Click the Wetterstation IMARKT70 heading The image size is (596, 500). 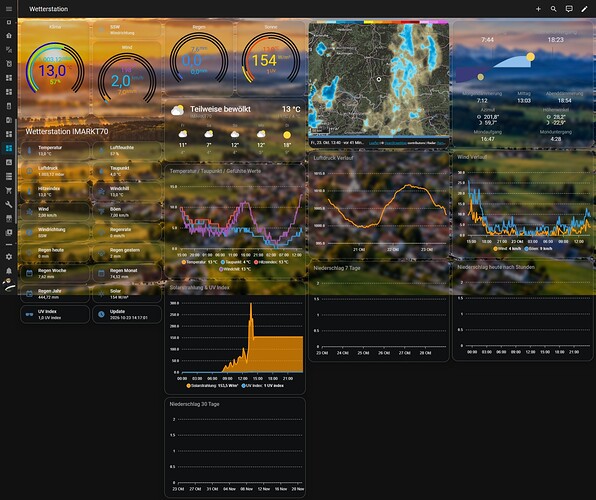(x=67, y=132)
